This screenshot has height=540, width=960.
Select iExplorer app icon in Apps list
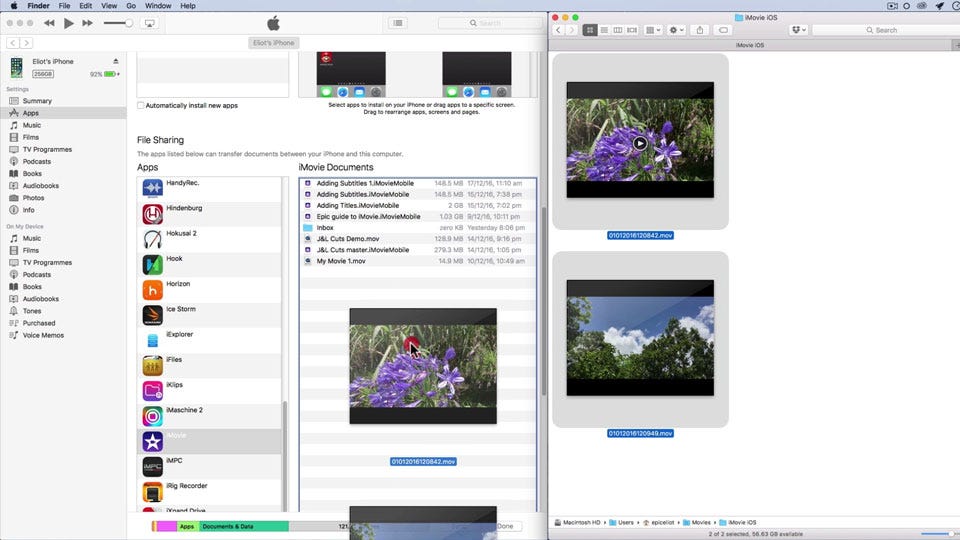[x=152, y=340]
